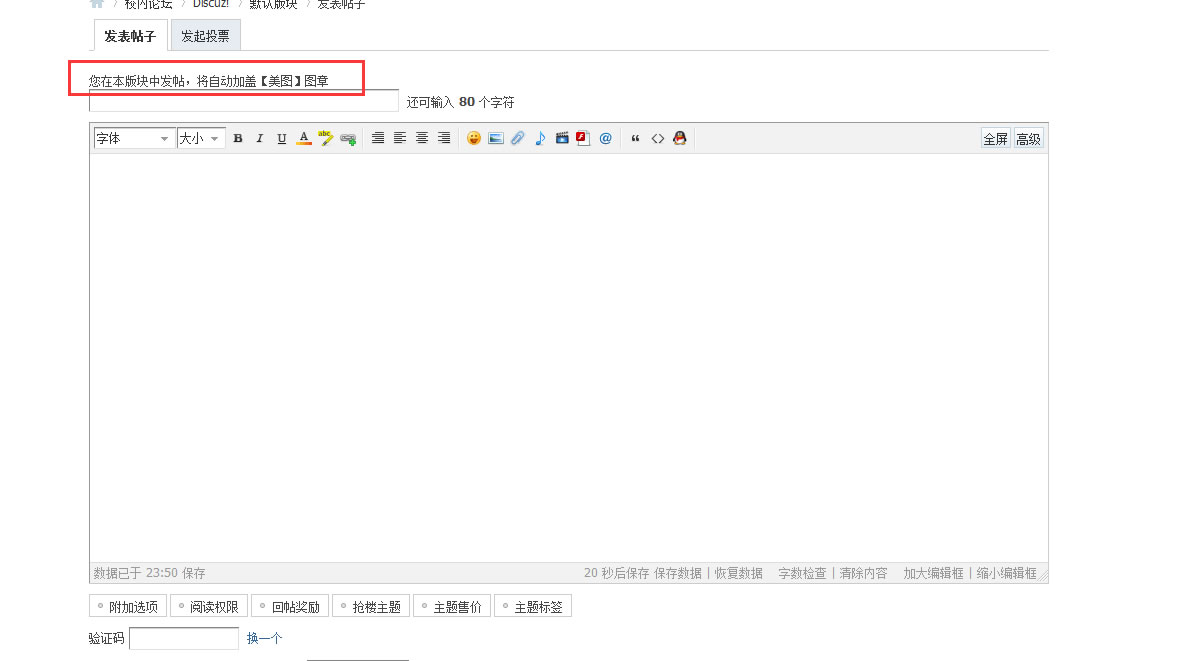Expand the 主题标签 section
The height and width of the screenshot is (661, 1201).
pos(533,607)
